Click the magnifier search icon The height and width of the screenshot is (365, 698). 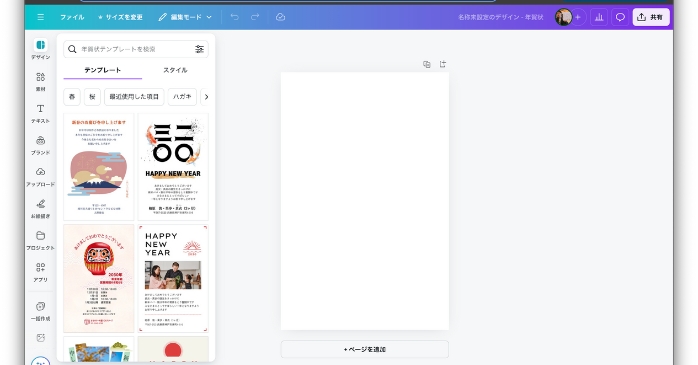pyautogui.click(x=72, y=49)
